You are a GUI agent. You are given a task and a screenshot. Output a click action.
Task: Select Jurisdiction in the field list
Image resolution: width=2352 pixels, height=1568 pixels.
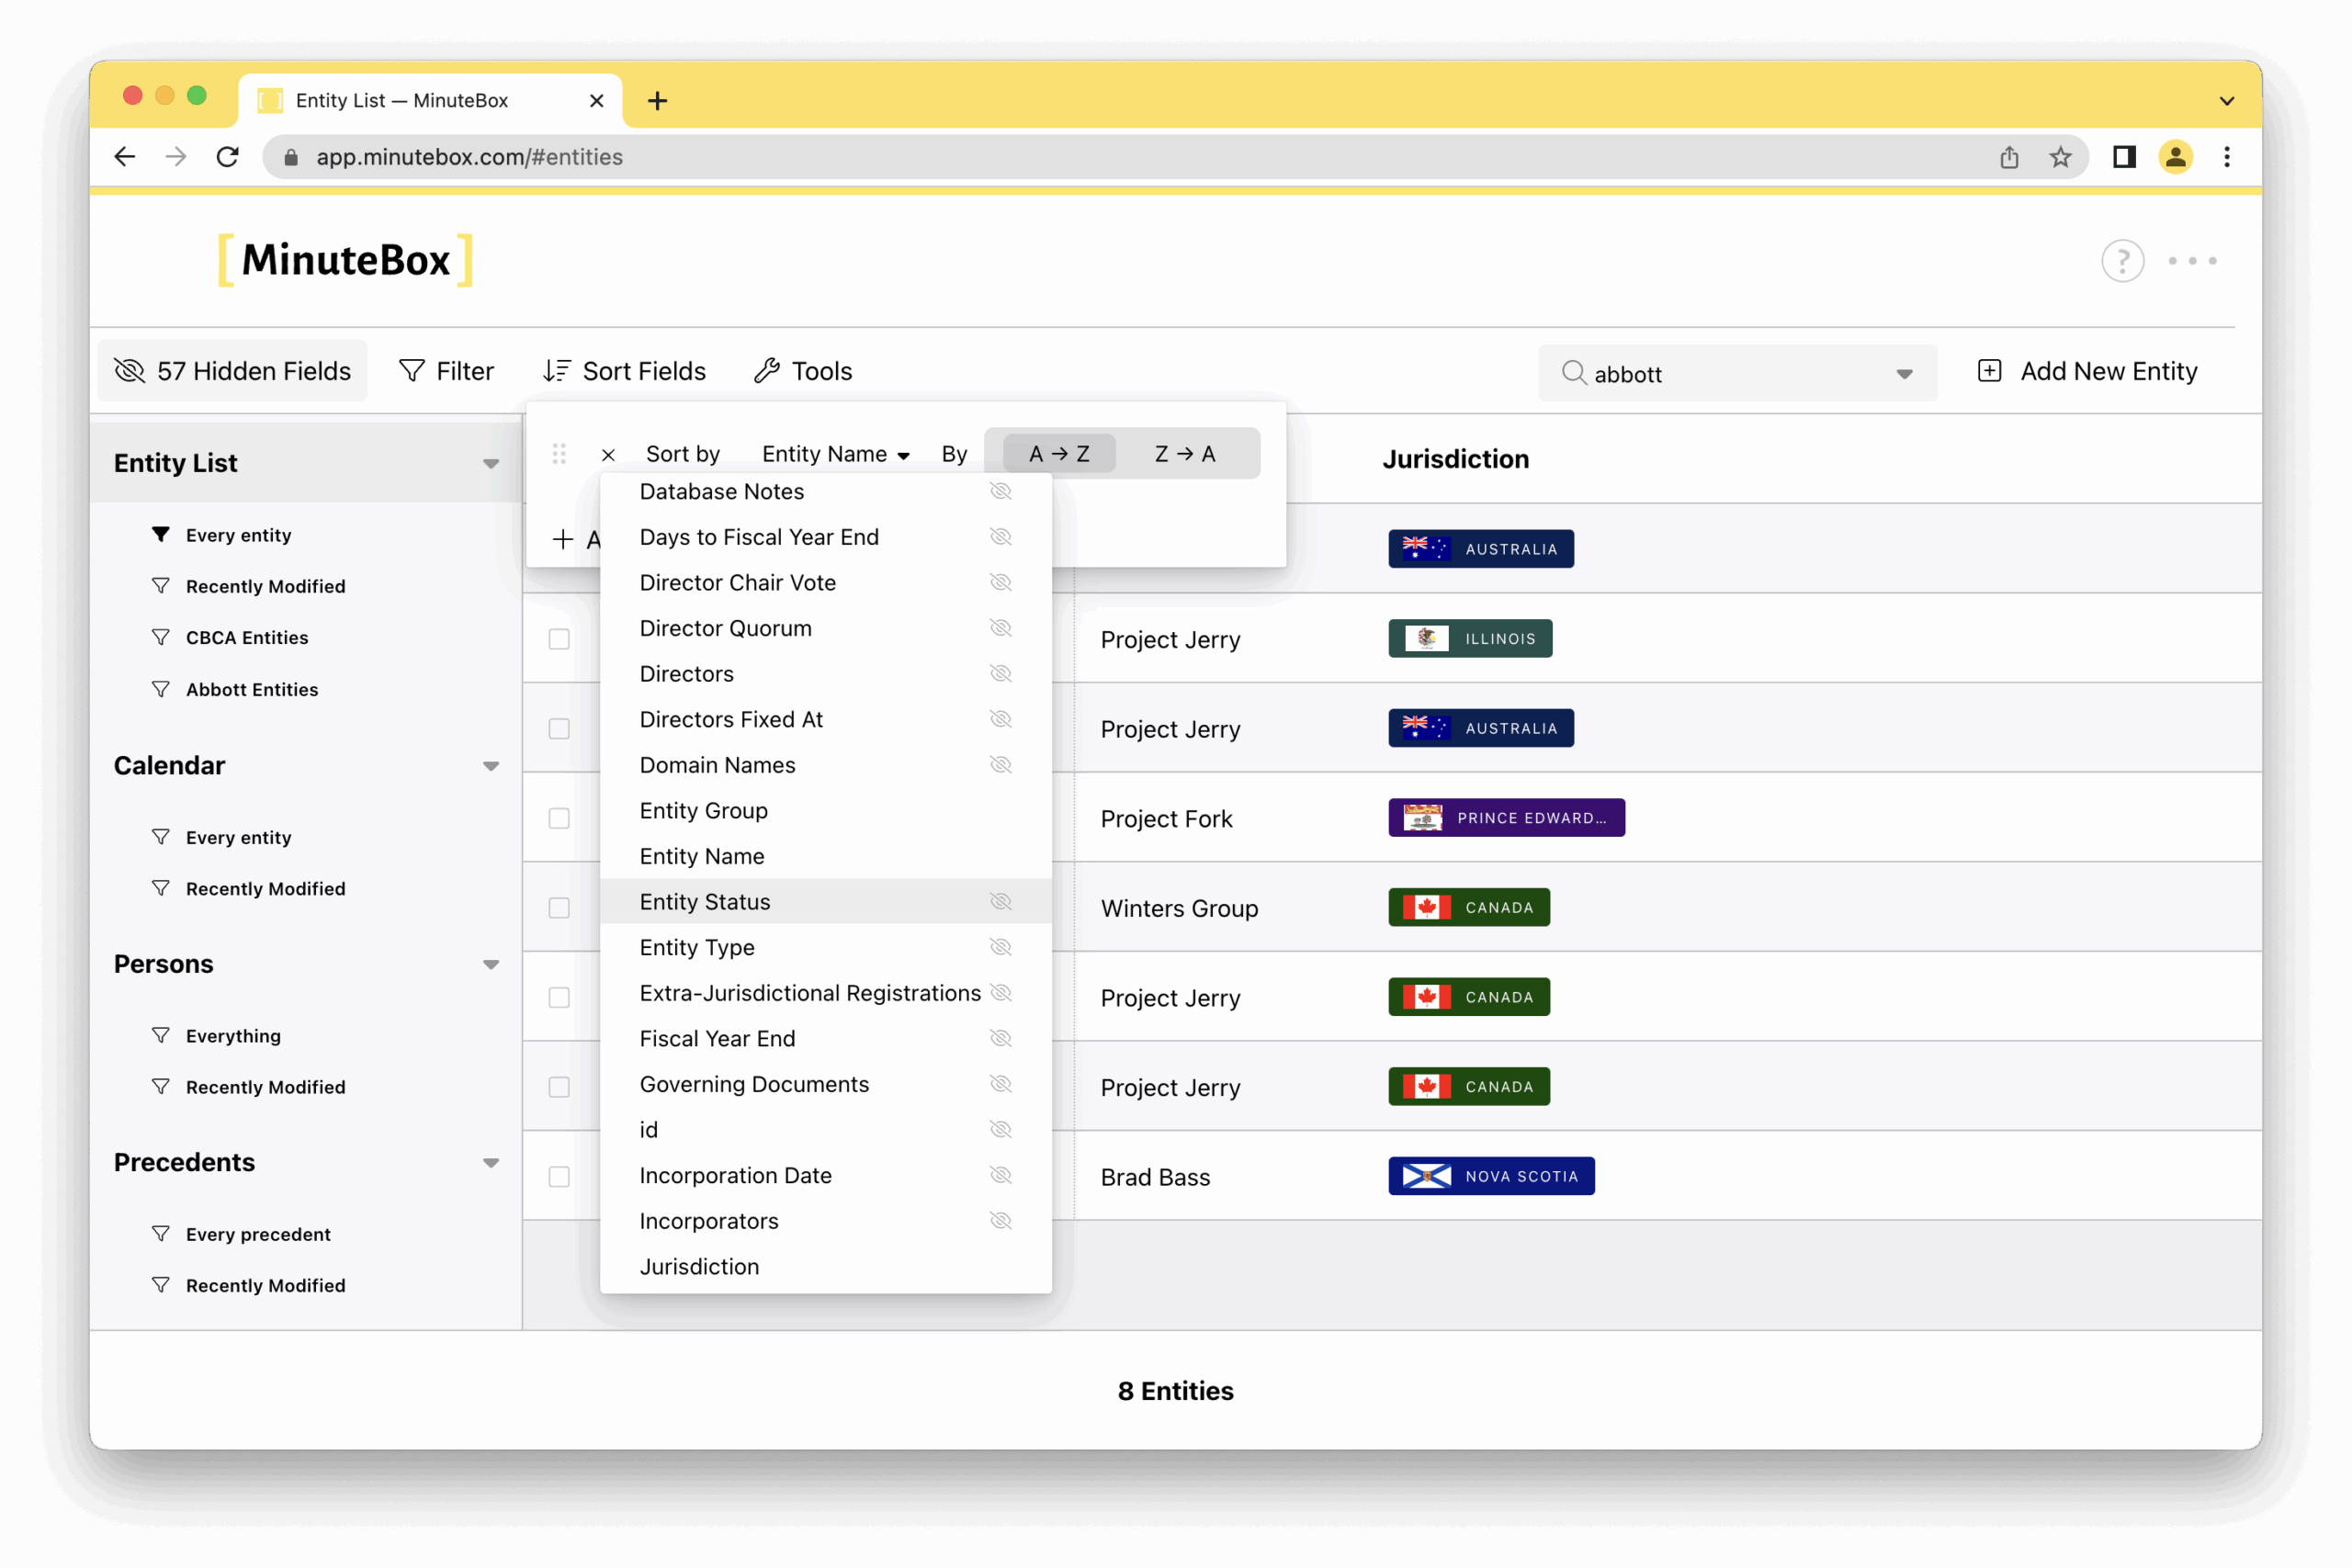[699, 1267]
